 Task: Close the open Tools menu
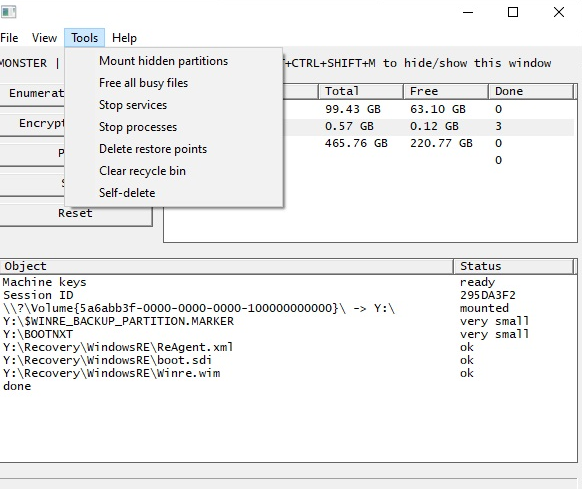85,38
